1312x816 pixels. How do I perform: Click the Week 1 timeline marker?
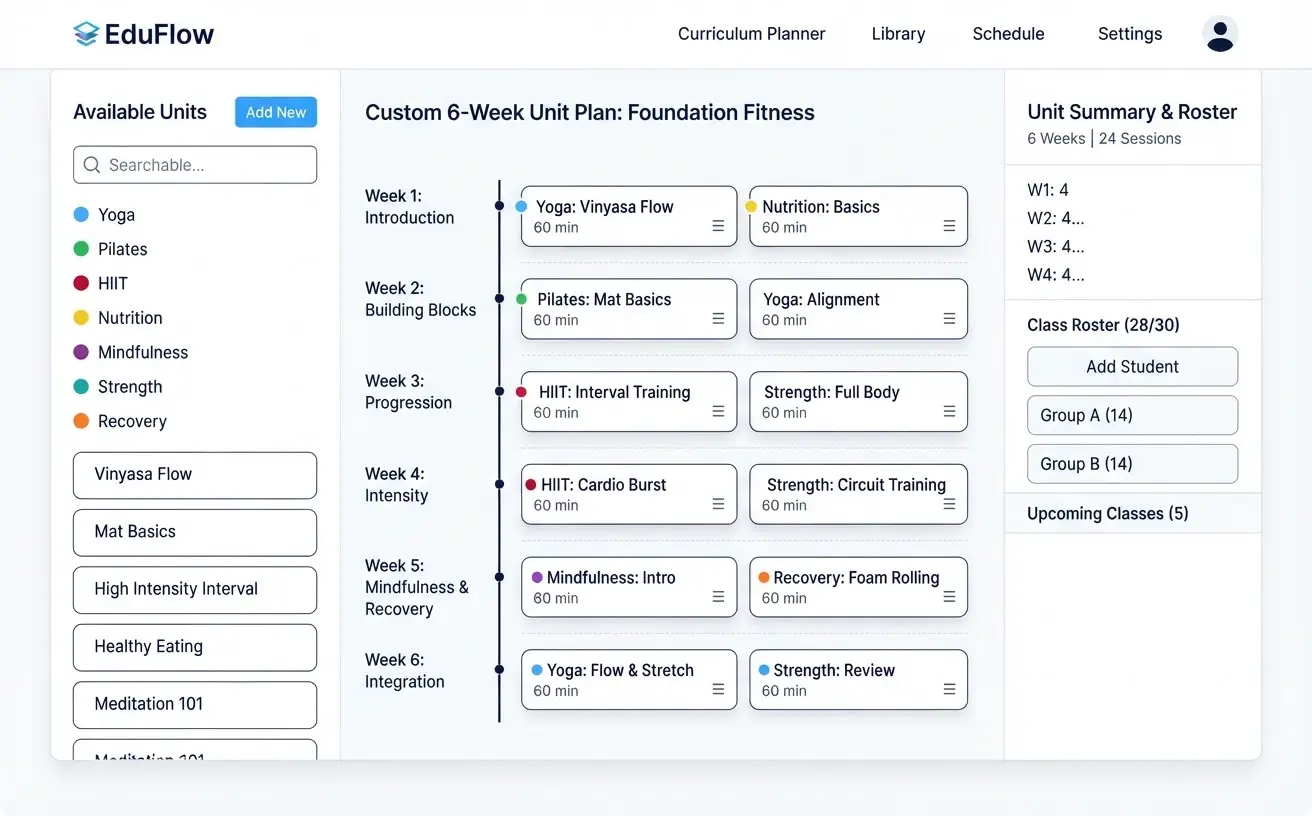[x=499, y=206]
